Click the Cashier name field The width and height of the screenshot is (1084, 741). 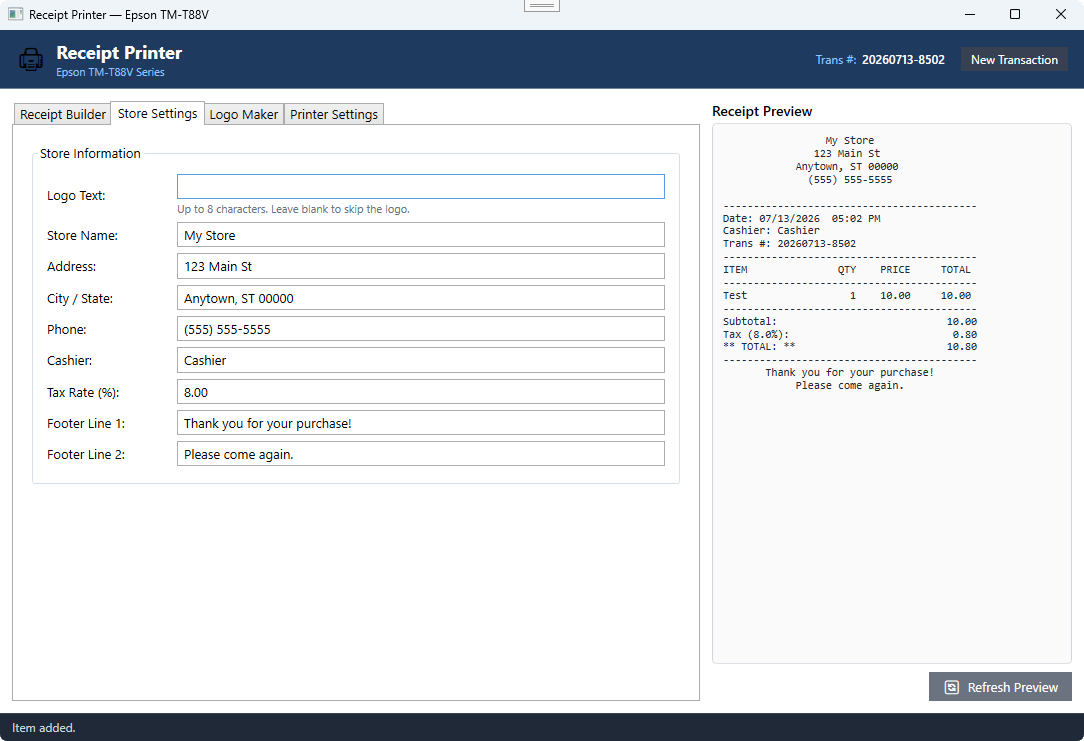420,360
